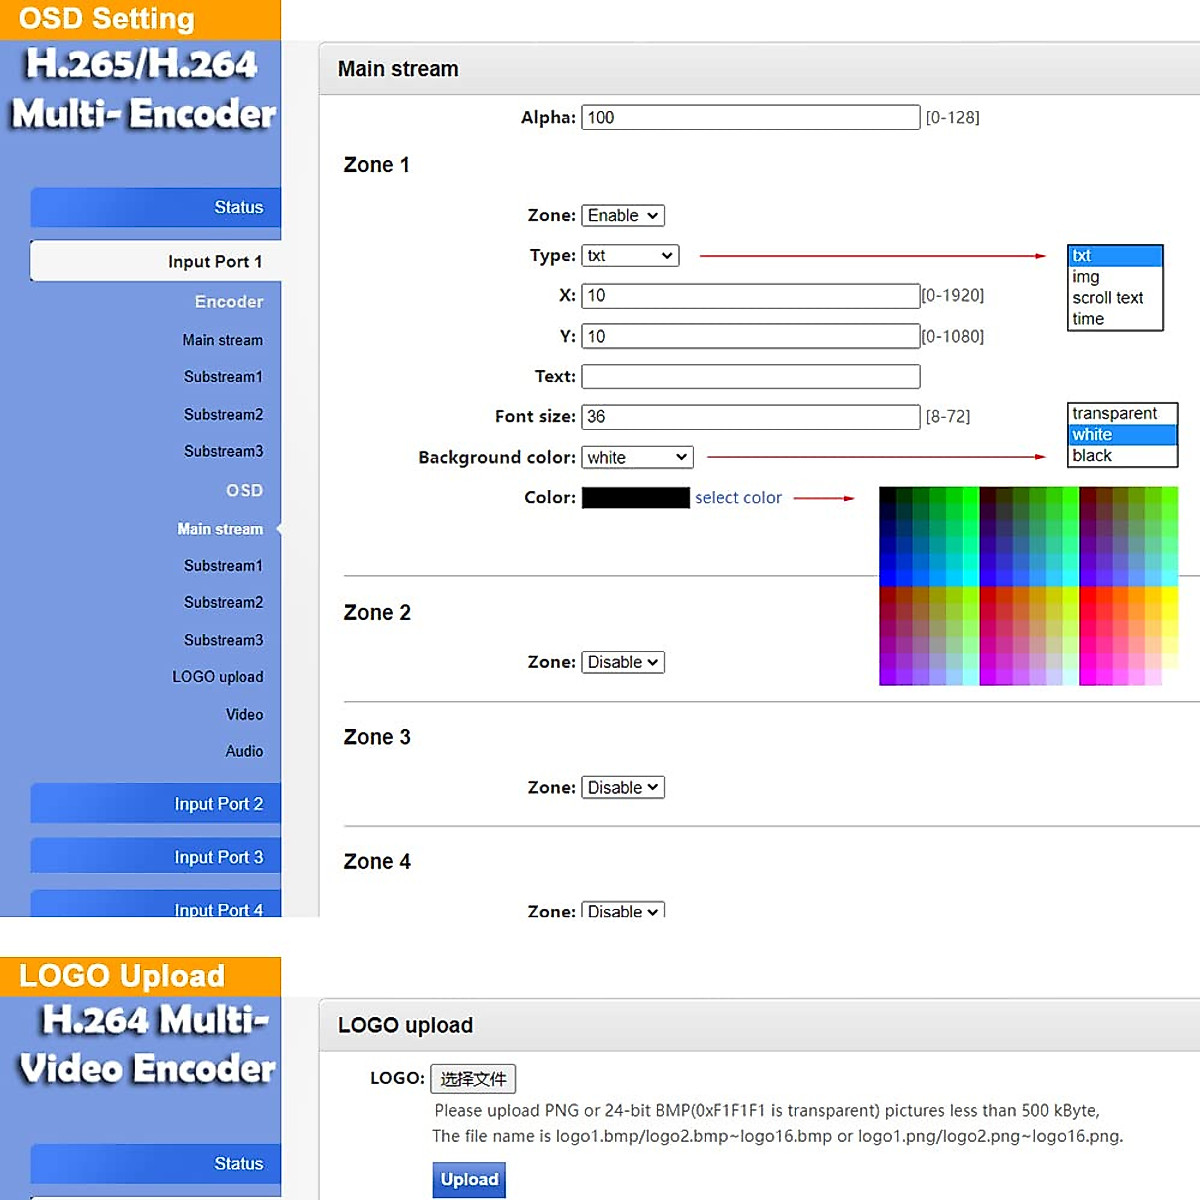Viewport: 1200px width, 1200px height.
Task: Pick transparent in background color list
Action: tap(1114, 414)
